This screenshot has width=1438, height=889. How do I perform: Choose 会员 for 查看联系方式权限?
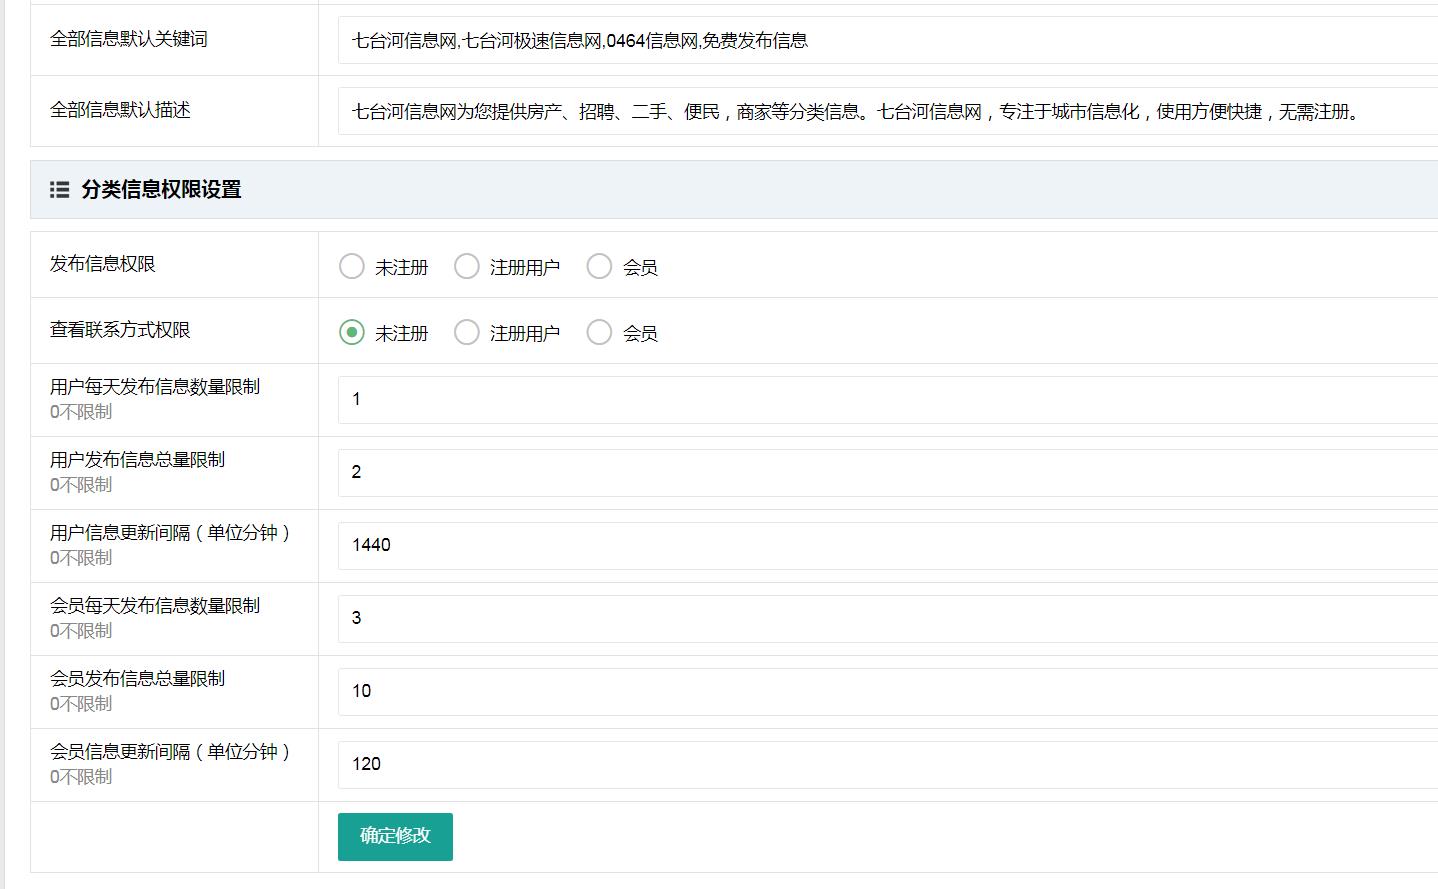[599, 332]
